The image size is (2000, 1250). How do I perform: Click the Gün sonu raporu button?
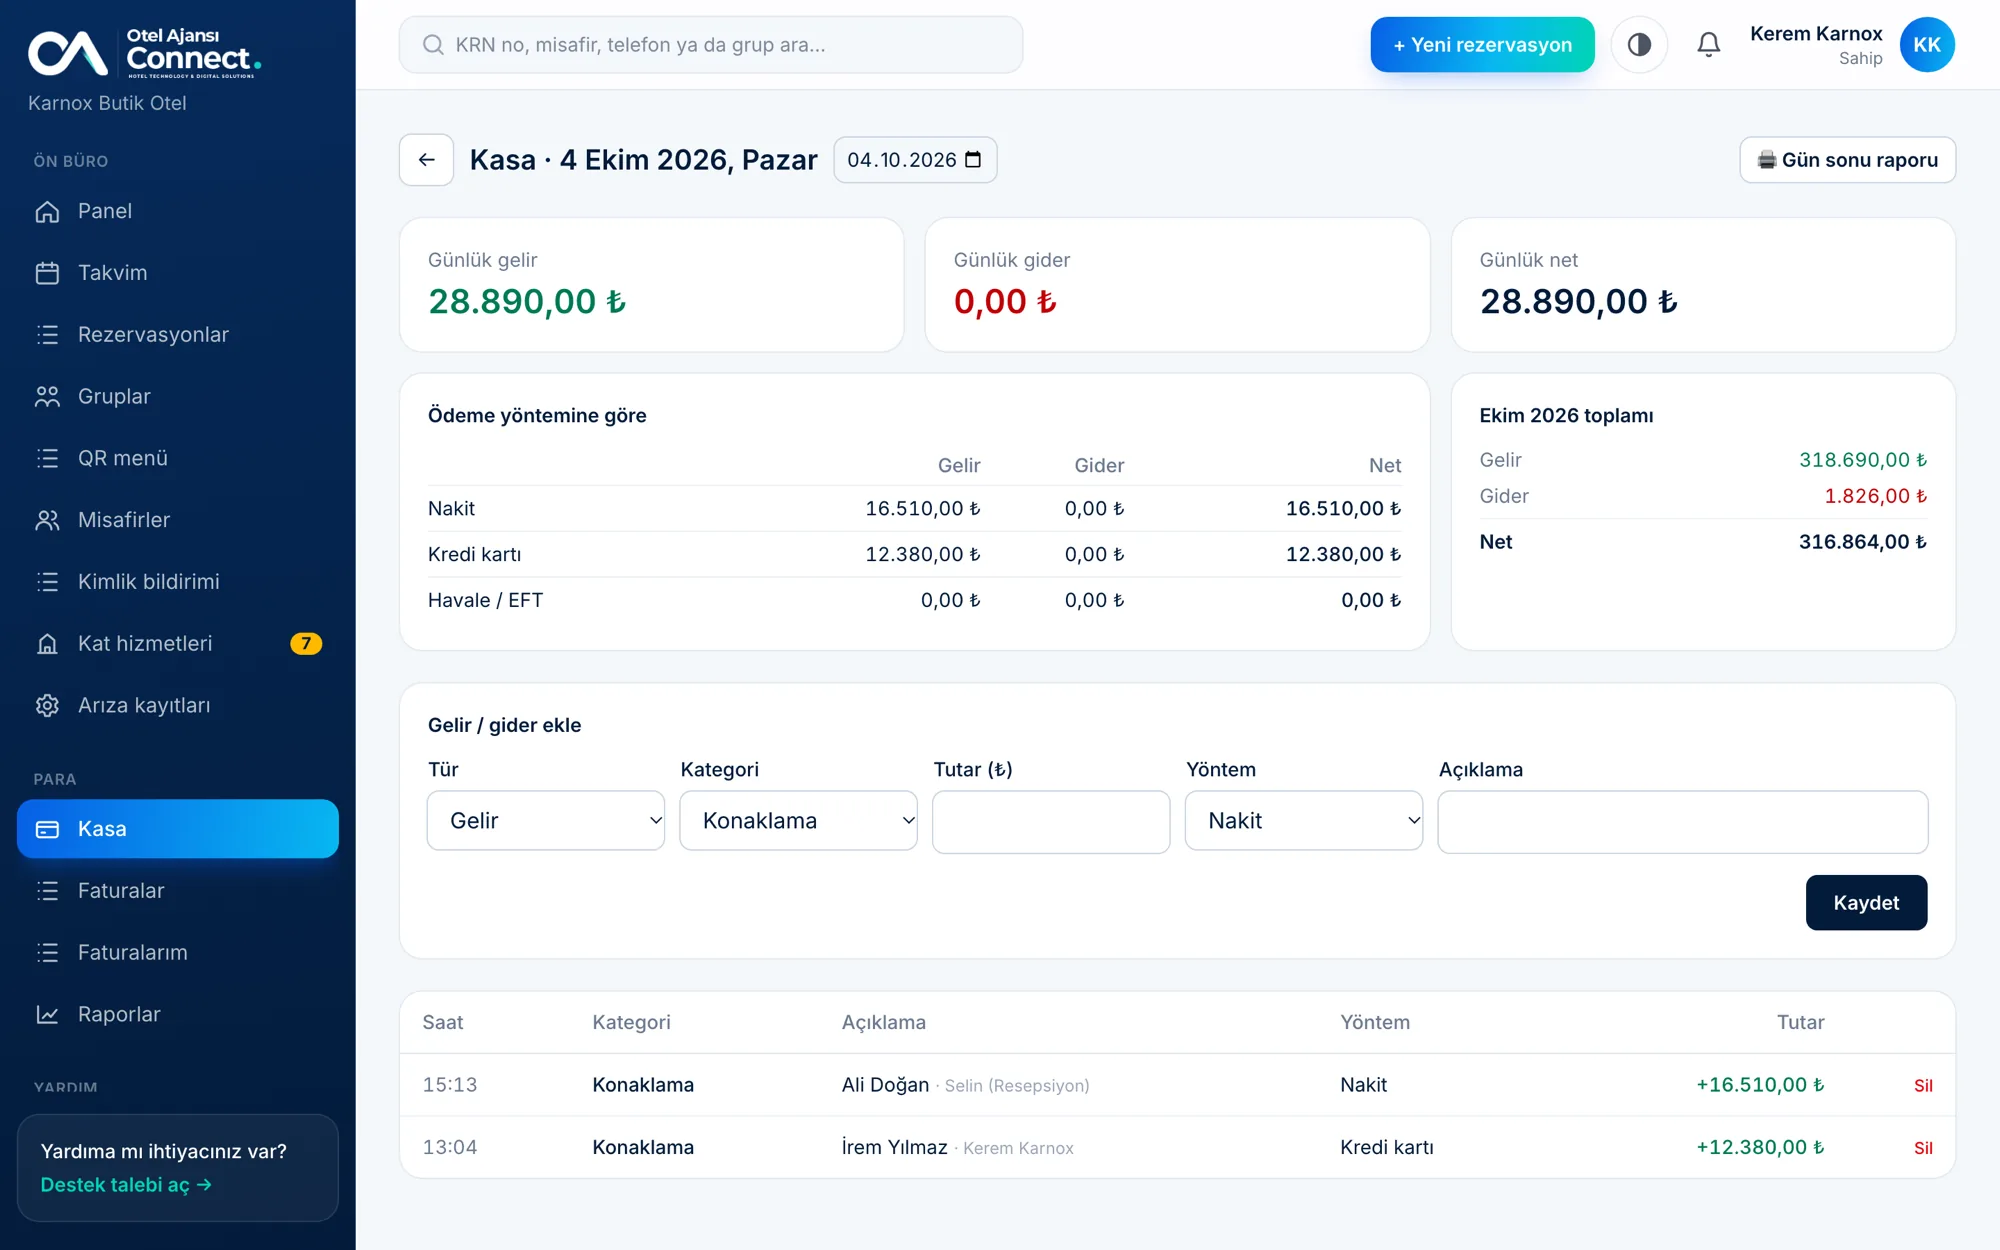(1848, 160)
